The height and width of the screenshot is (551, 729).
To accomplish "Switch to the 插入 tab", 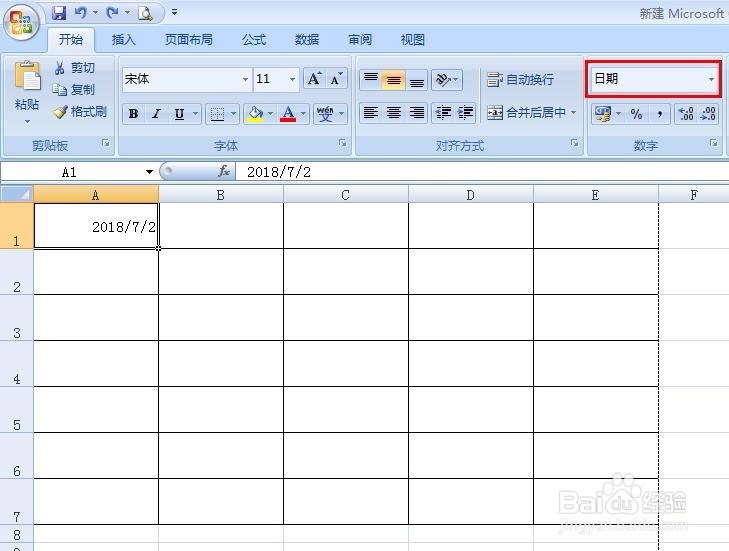I will coord(124,40).
